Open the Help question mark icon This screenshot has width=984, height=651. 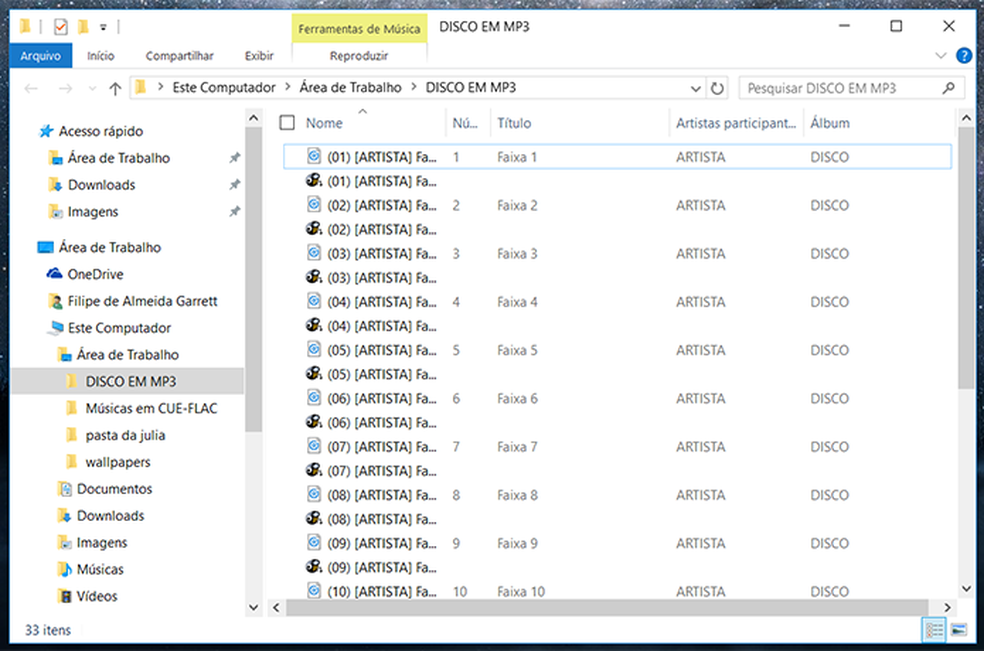point(964,55)
